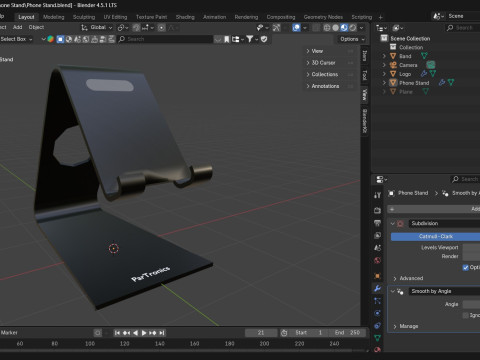Image resolution: width=480 pixels, height=360 pixels.
Task: Toggle the Optimal Display checkbox
Action: 466,267
